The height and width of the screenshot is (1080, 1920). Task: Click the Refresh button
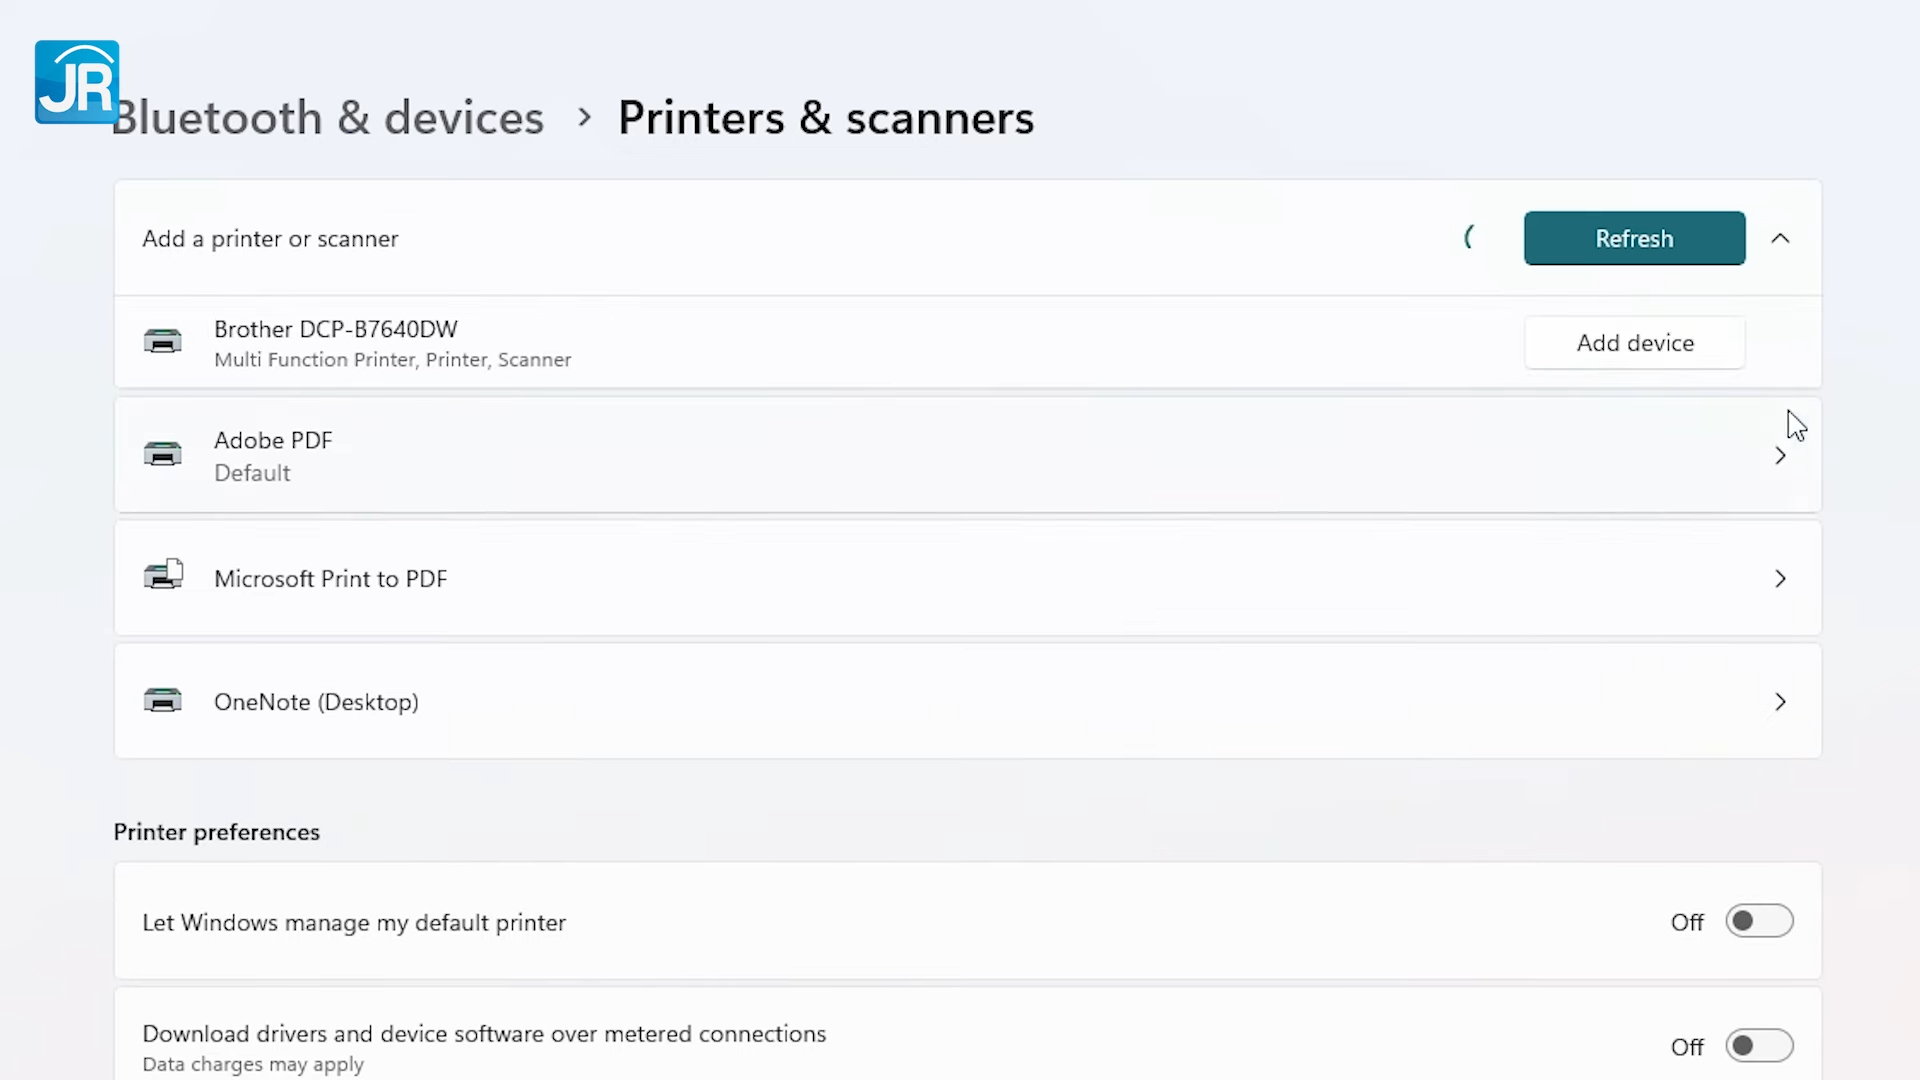click(x=1634, y=238)
